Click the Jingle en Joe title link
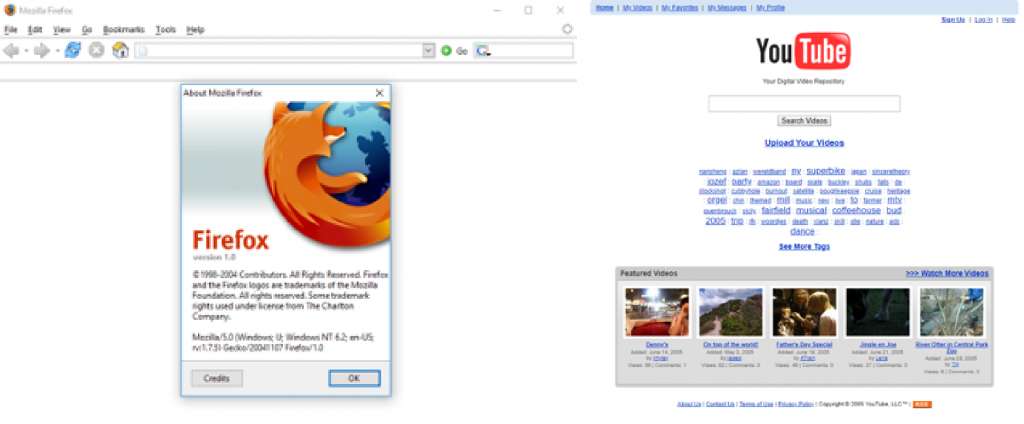The image size is (1024, 424). [x=878, y=344]
